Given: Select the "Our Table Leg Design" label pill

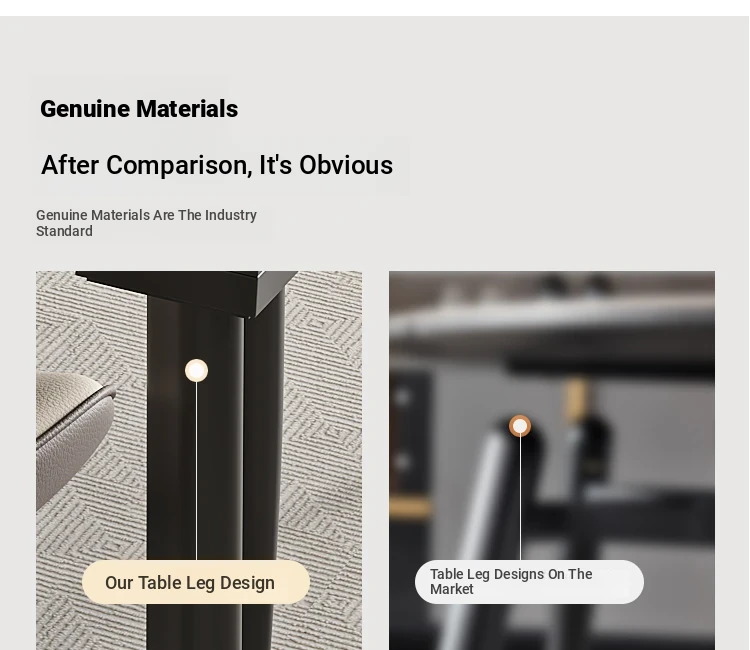Looking at the screenshot, I should tap(196, 582).
